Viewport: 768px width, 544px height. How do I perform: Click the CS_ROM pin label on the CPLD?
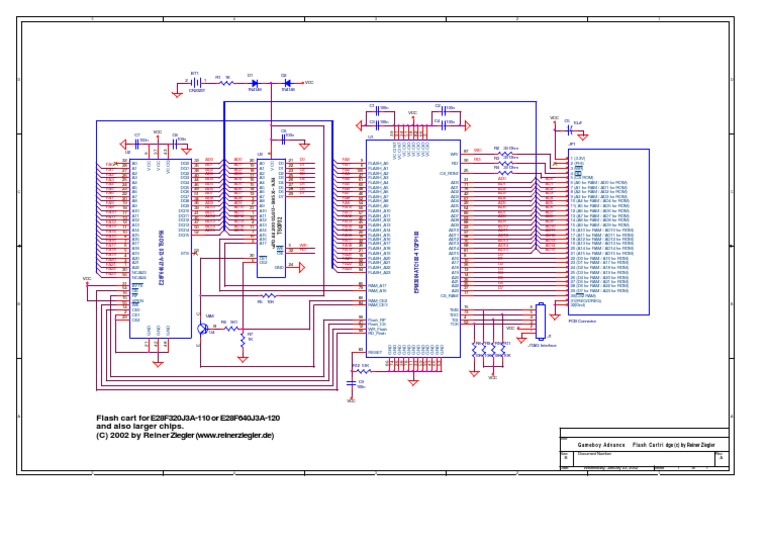point(449,173)
